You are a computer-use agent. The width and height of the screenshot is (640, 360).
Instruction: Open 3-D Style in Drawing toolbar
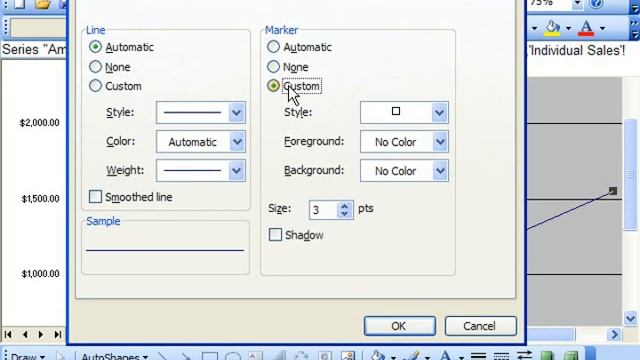point(571,356)
